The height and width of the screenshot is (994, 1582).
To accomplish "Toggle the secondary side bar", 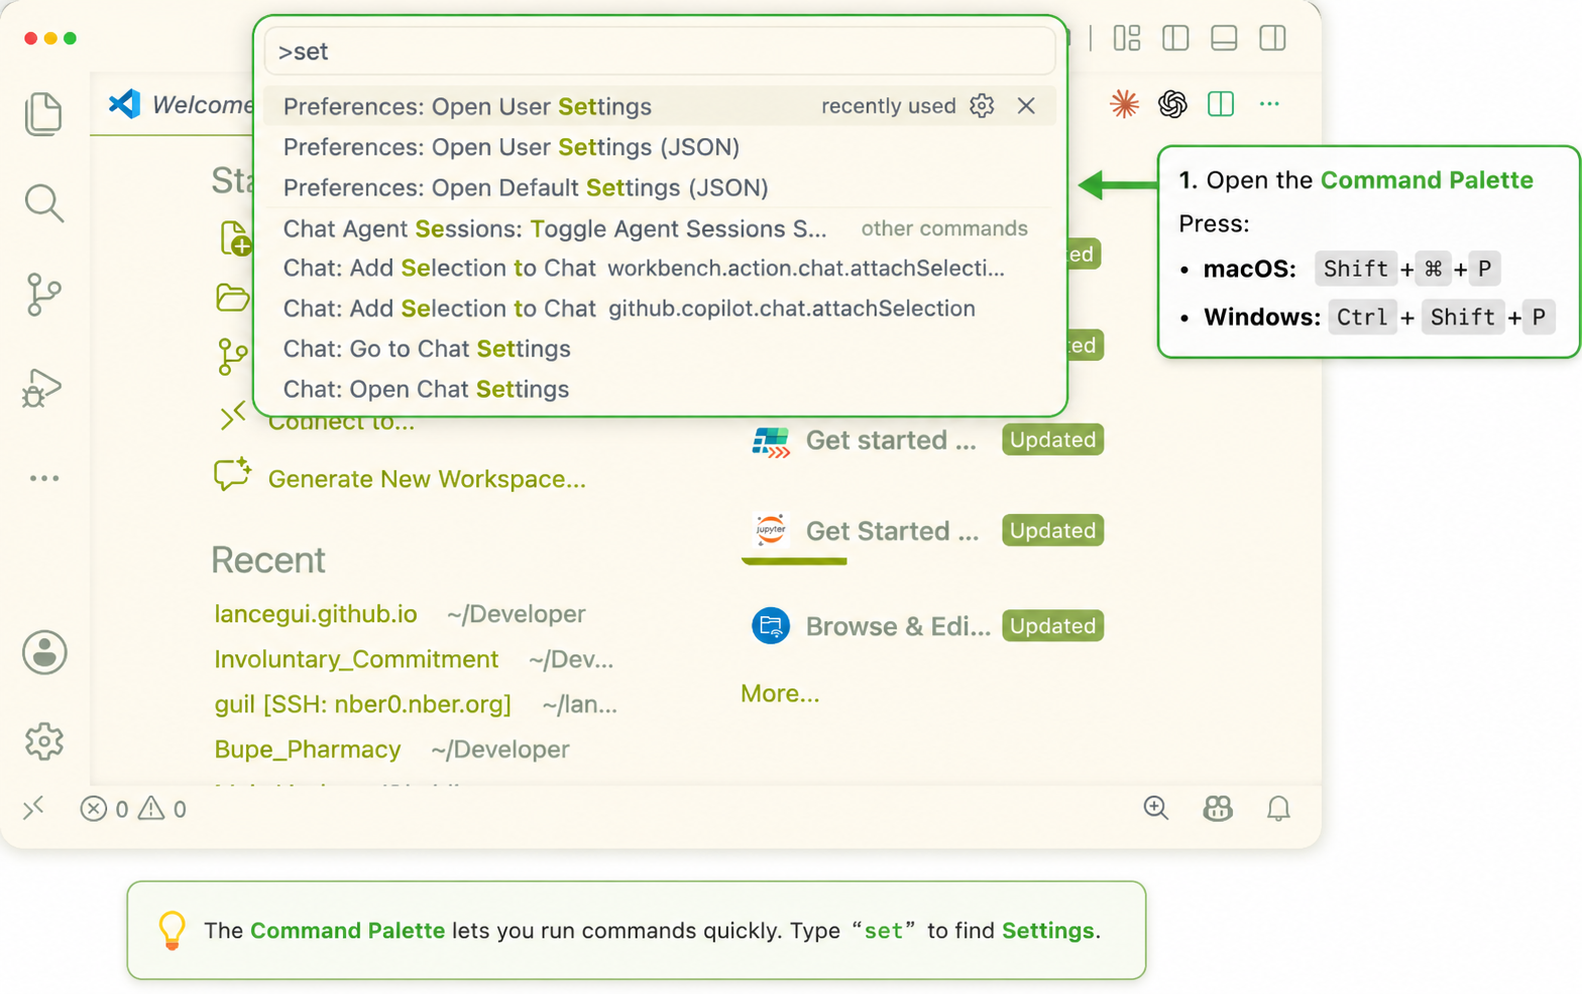I will (x=1273, y=38).
